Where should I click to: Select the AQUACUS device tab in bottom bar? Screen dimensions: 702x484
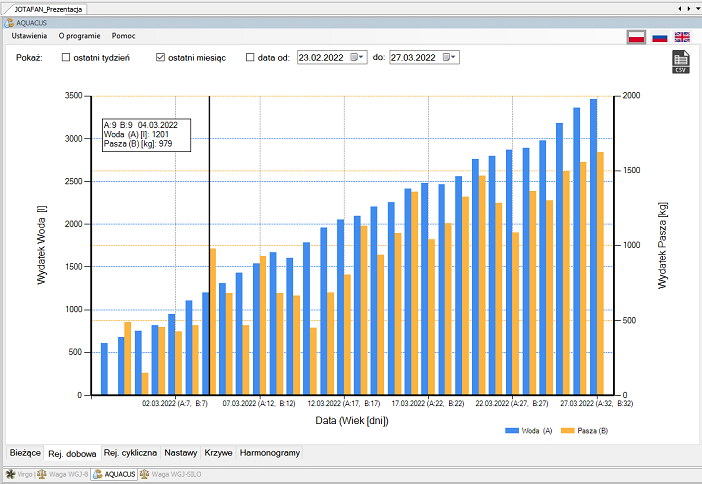pyautogui.click(x=115, y=474)
